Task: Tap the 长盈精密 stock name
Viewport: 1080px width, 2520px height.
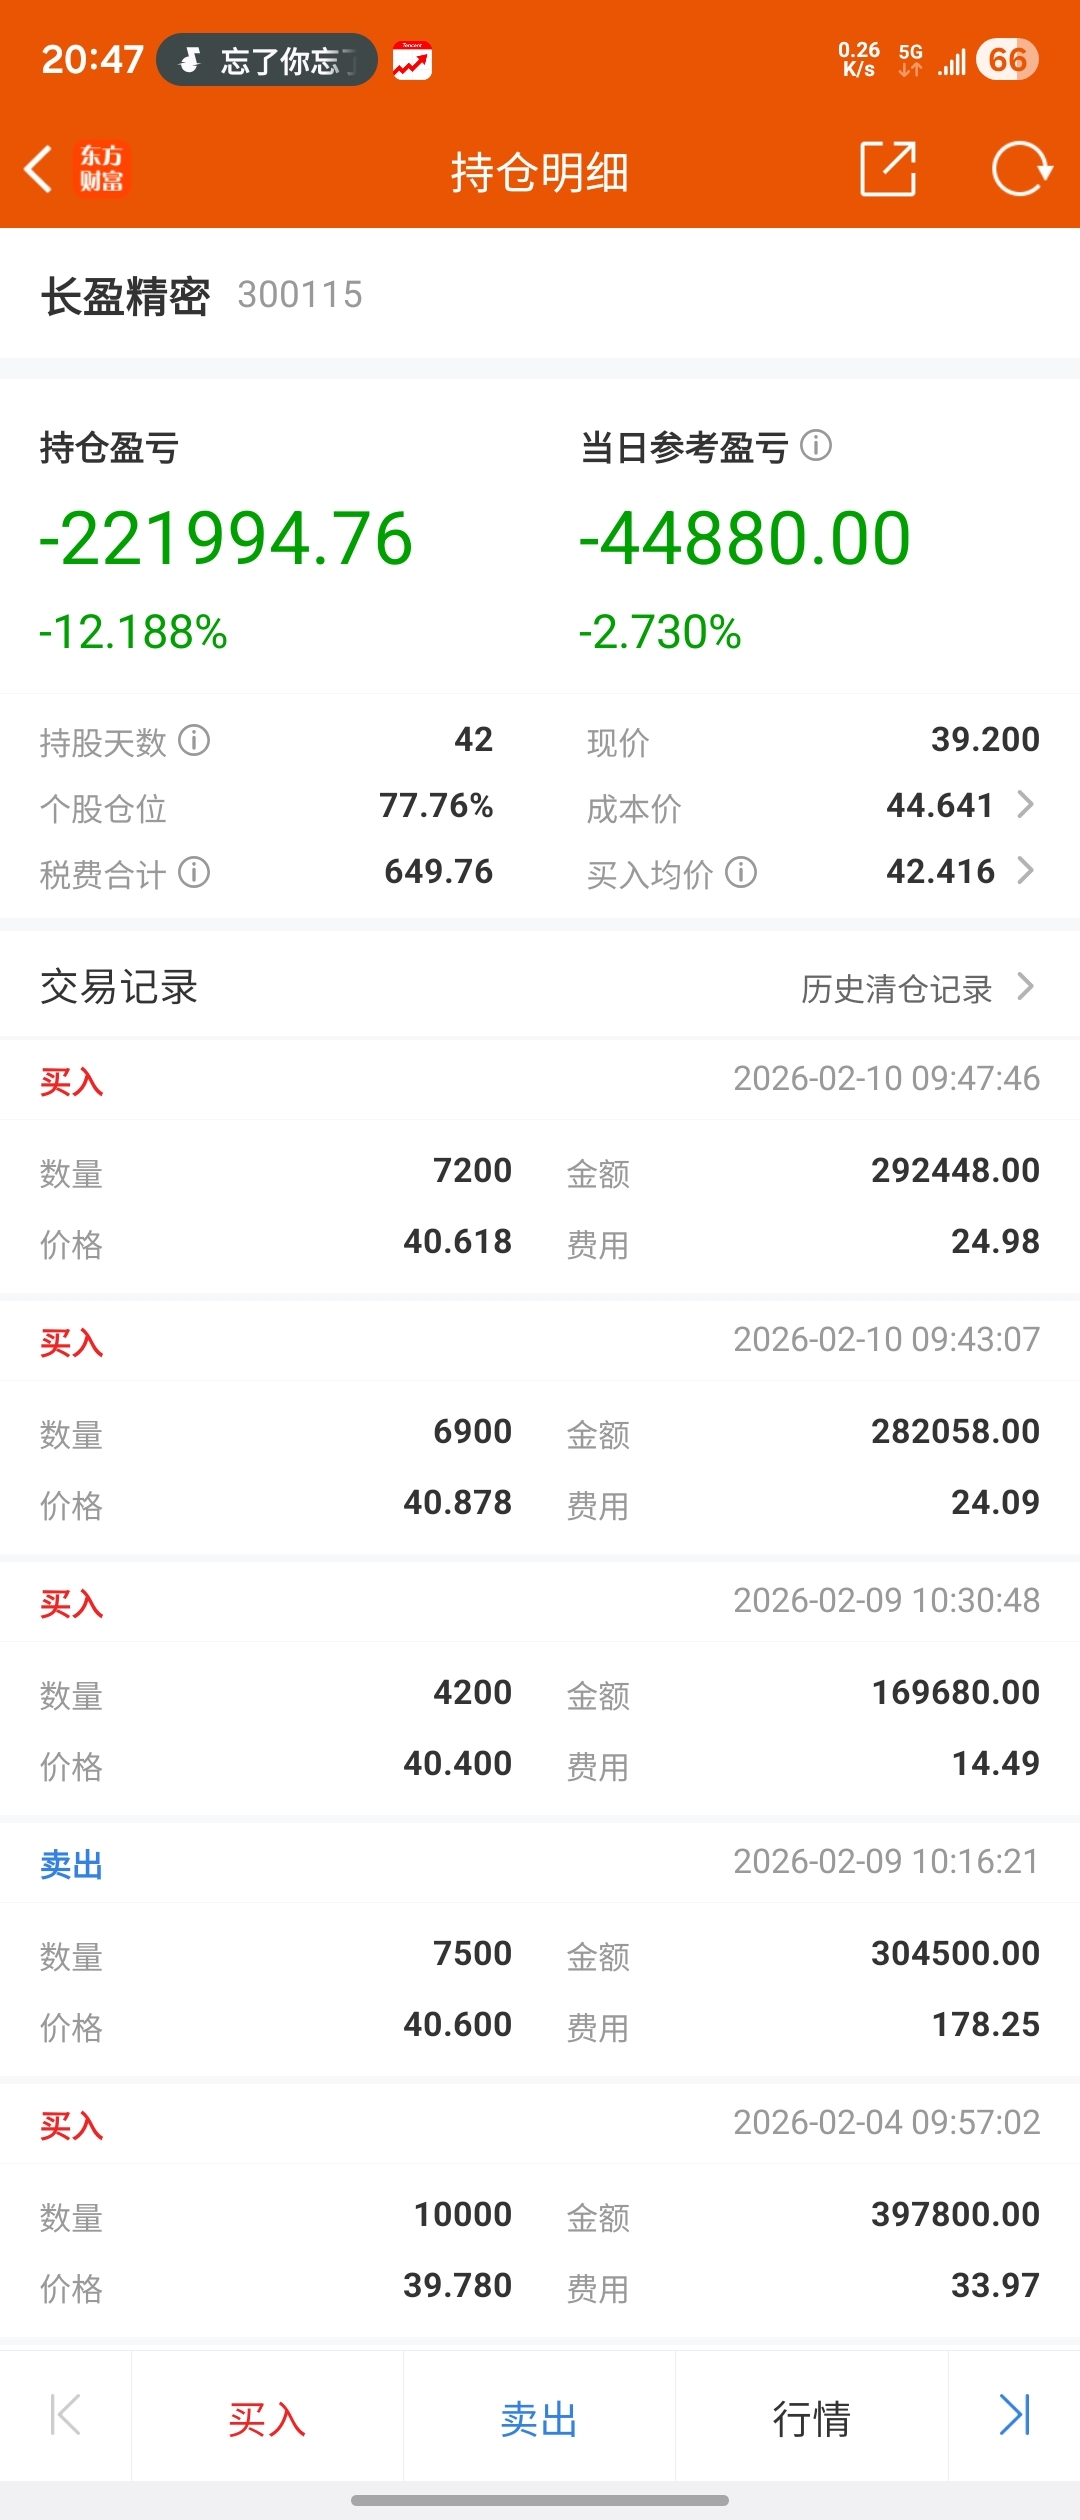Action: tap(125, 296)
